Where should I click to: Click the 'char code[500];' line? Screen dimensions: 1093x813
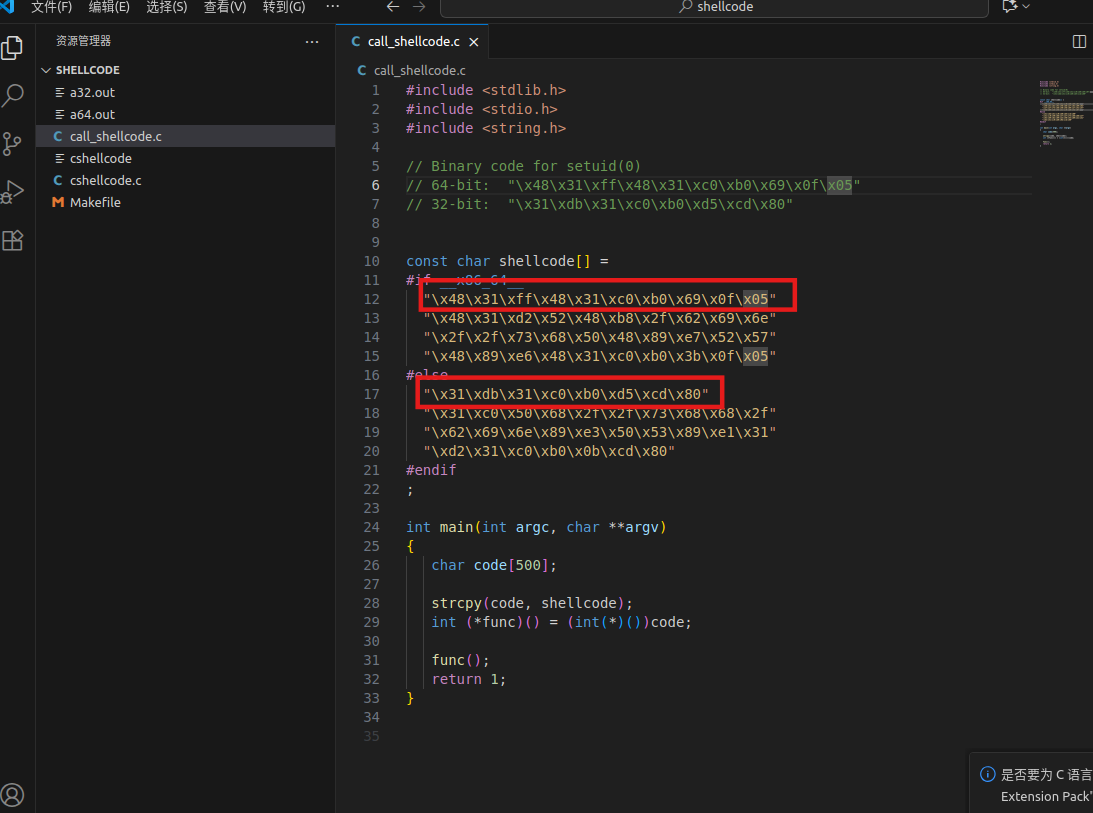[x=494, y=565]
